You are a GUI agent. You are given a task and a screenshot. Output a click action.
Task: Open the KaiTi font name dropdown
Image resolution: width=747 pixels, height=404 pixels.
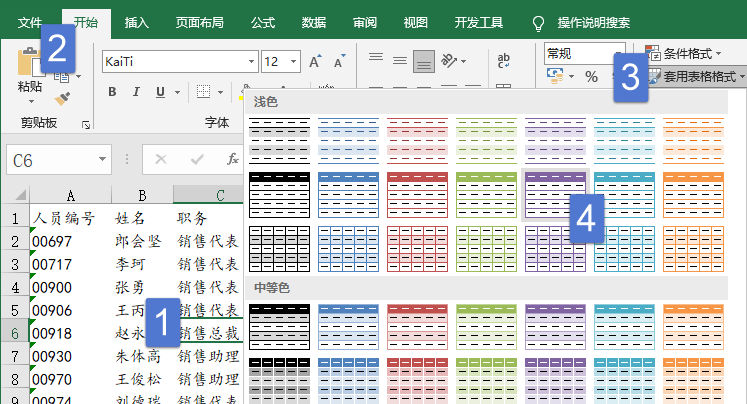(x=251, y=61)
